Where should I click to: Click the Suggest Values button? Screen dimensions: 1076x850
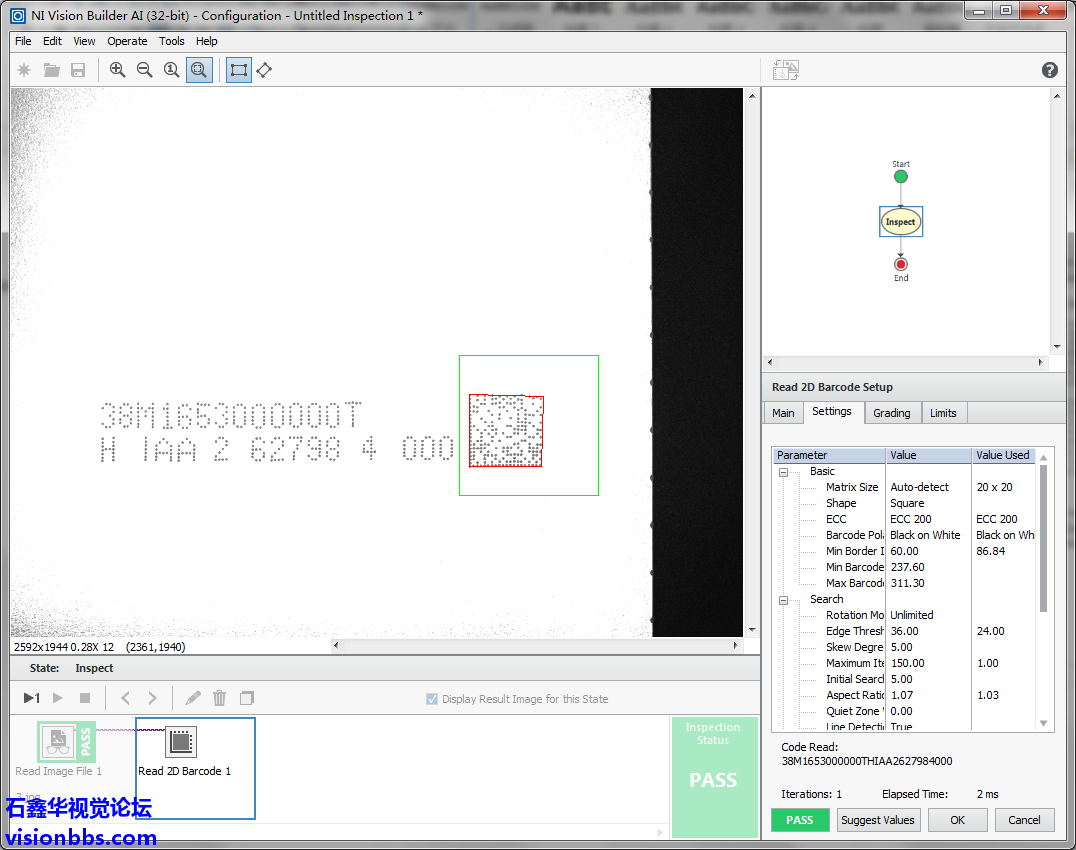click(x=877, y=820)
